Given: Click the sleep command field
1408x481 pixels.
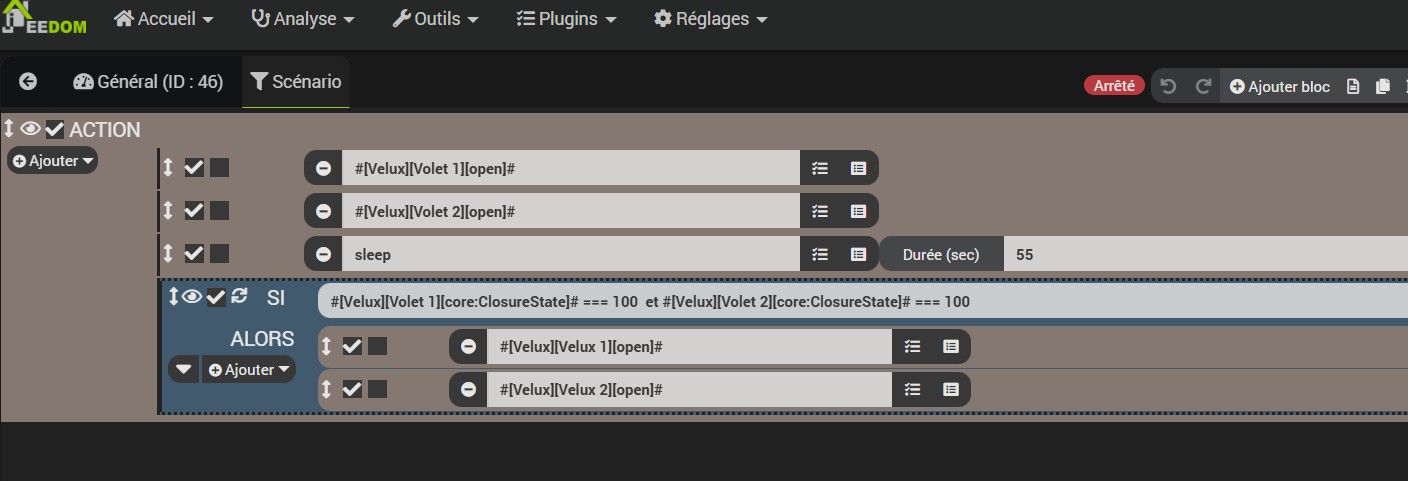Looking at the screenshot, I should [x=571, y=254].
